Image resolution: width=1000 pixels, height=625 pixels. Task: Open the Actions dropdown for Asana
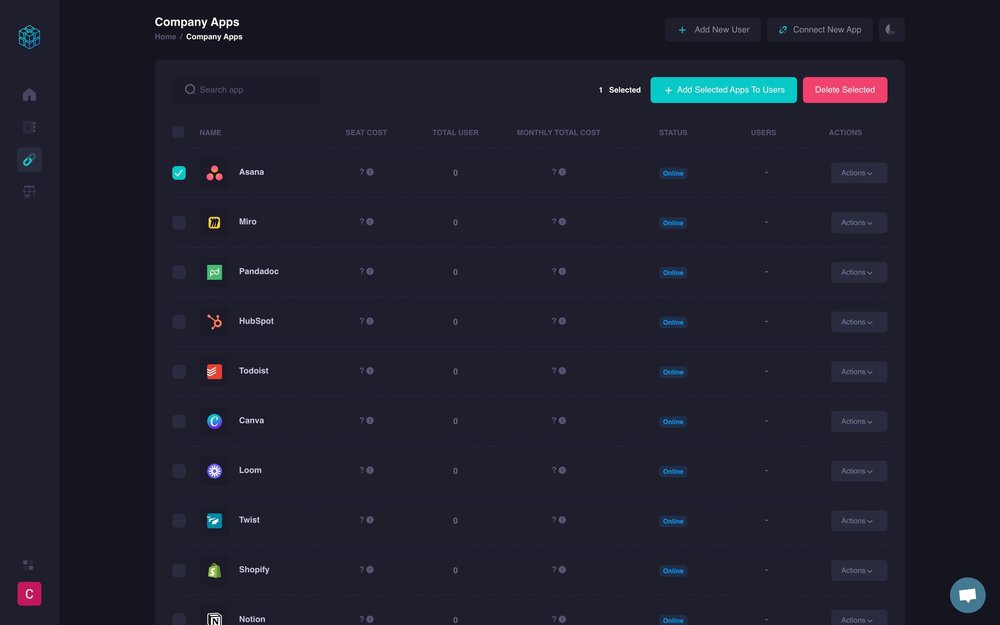pyautogui.click(x=858, y=172)
